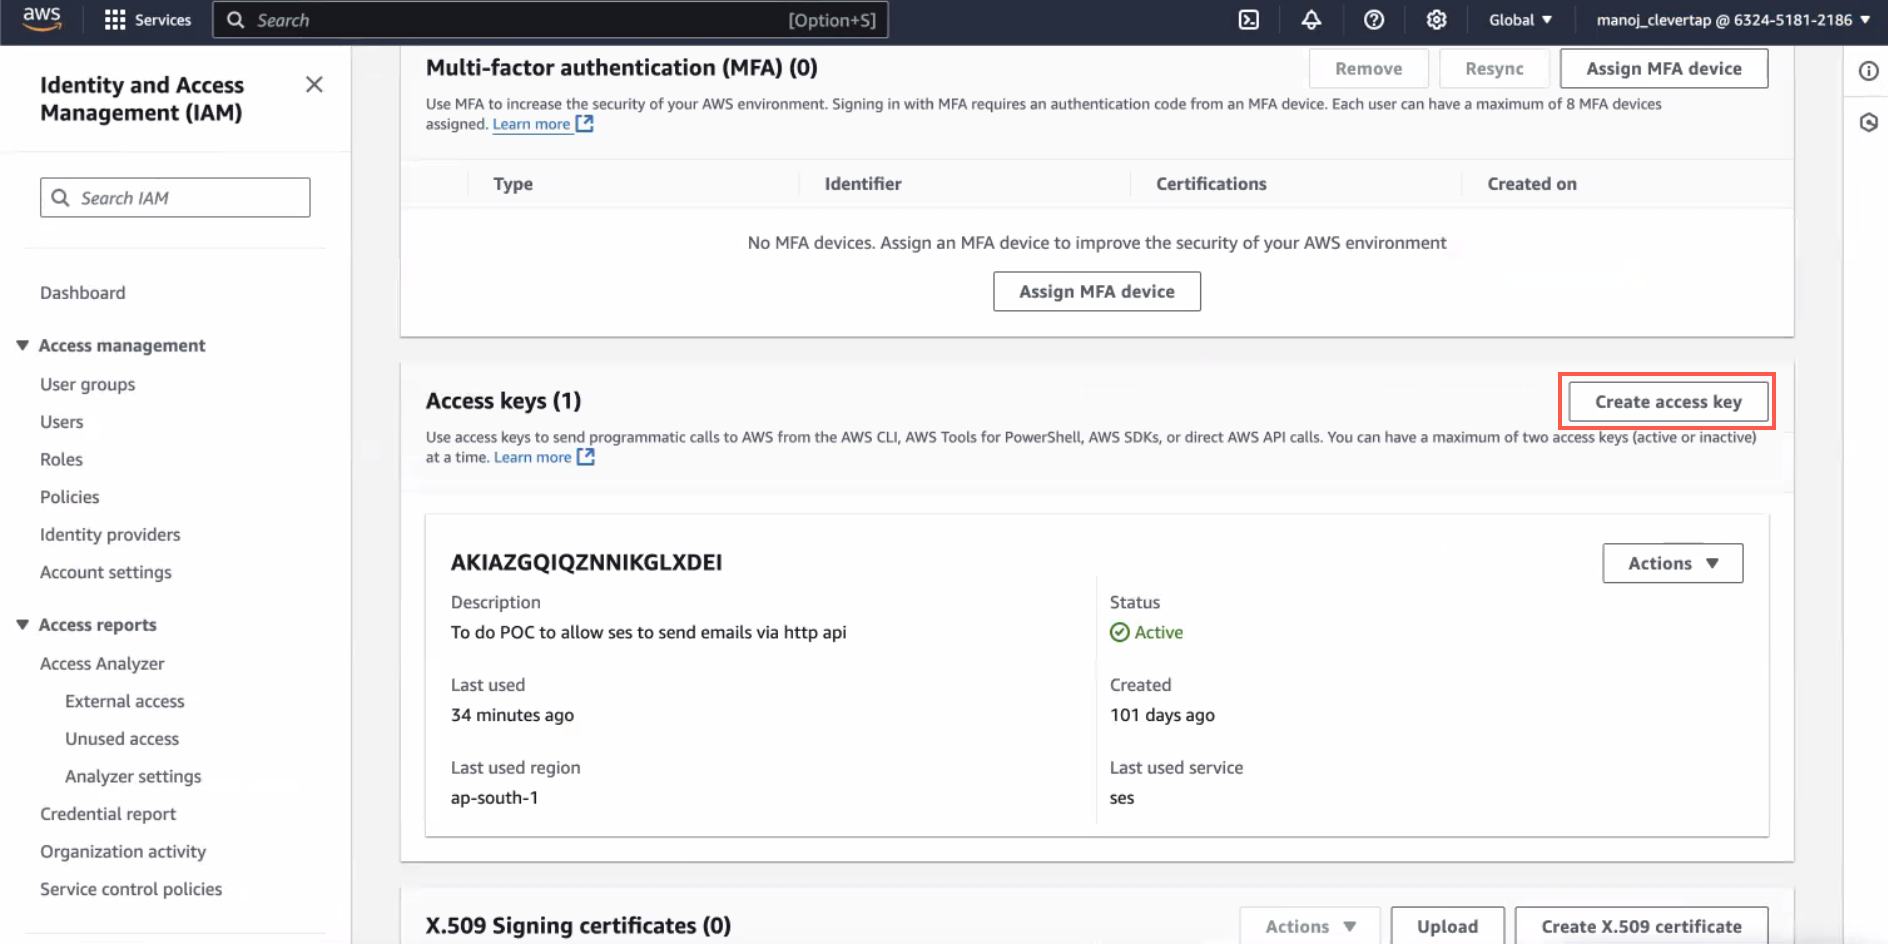This screenshot has width=1888, height=944.
Task: Click Create X.509 certificate button
Action: coord(1641,926)
